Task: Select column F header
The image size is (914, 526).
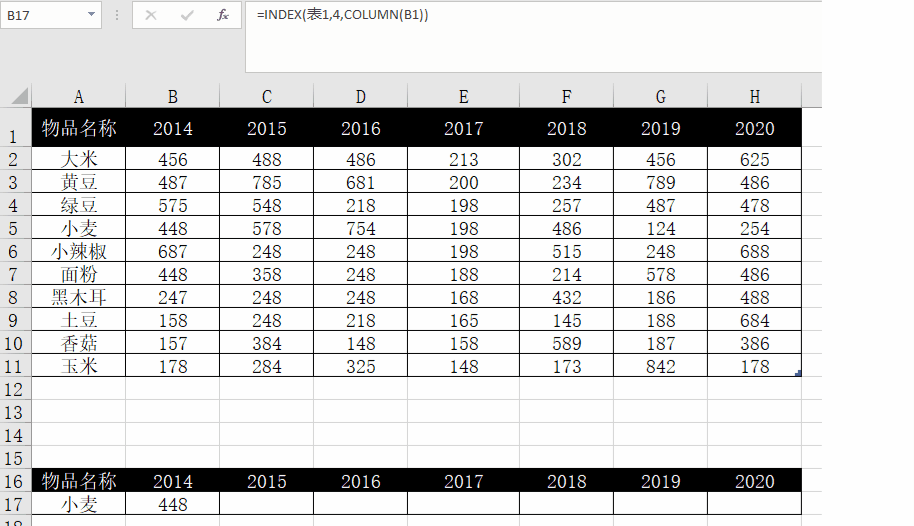Action: 567,96
